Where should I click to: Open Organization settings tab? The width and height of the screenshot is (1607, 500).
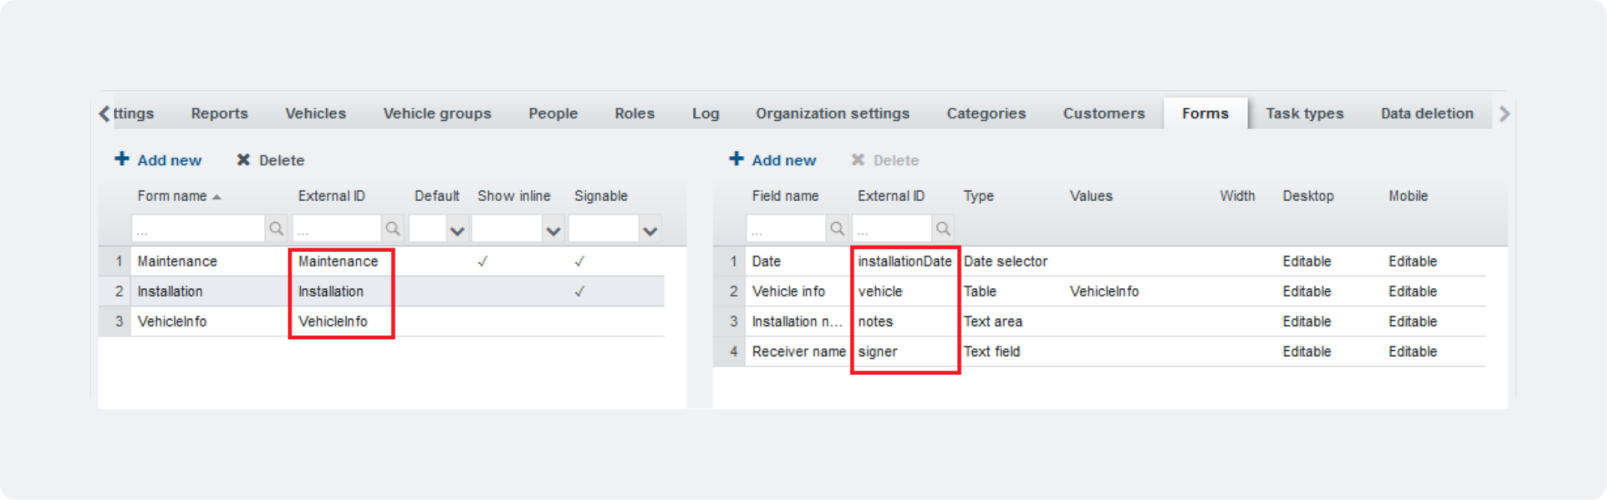click(832, 113)
